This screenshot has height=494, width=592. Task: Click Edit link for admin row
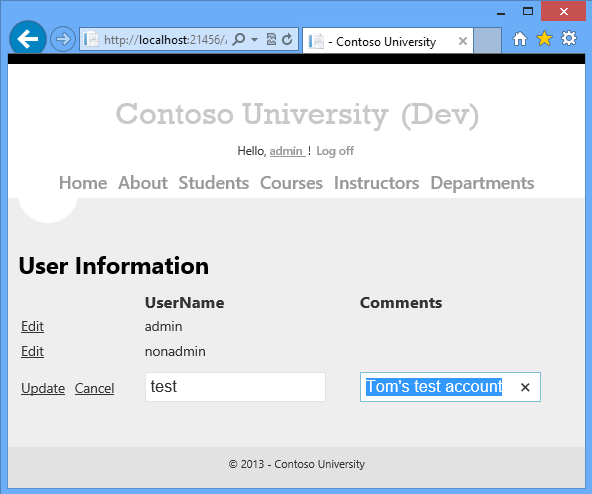(x=32, y=326)
